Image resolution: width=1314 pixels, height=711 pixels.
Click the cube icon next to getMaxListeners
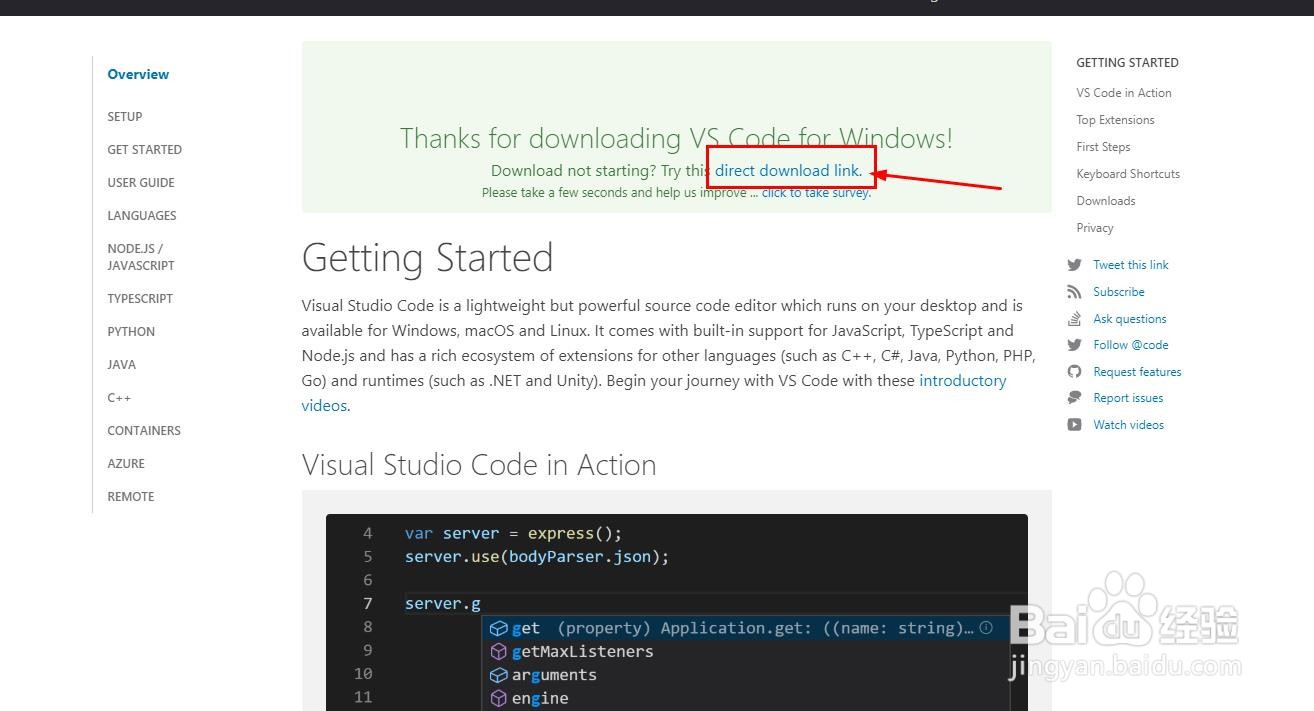(498, 651)
